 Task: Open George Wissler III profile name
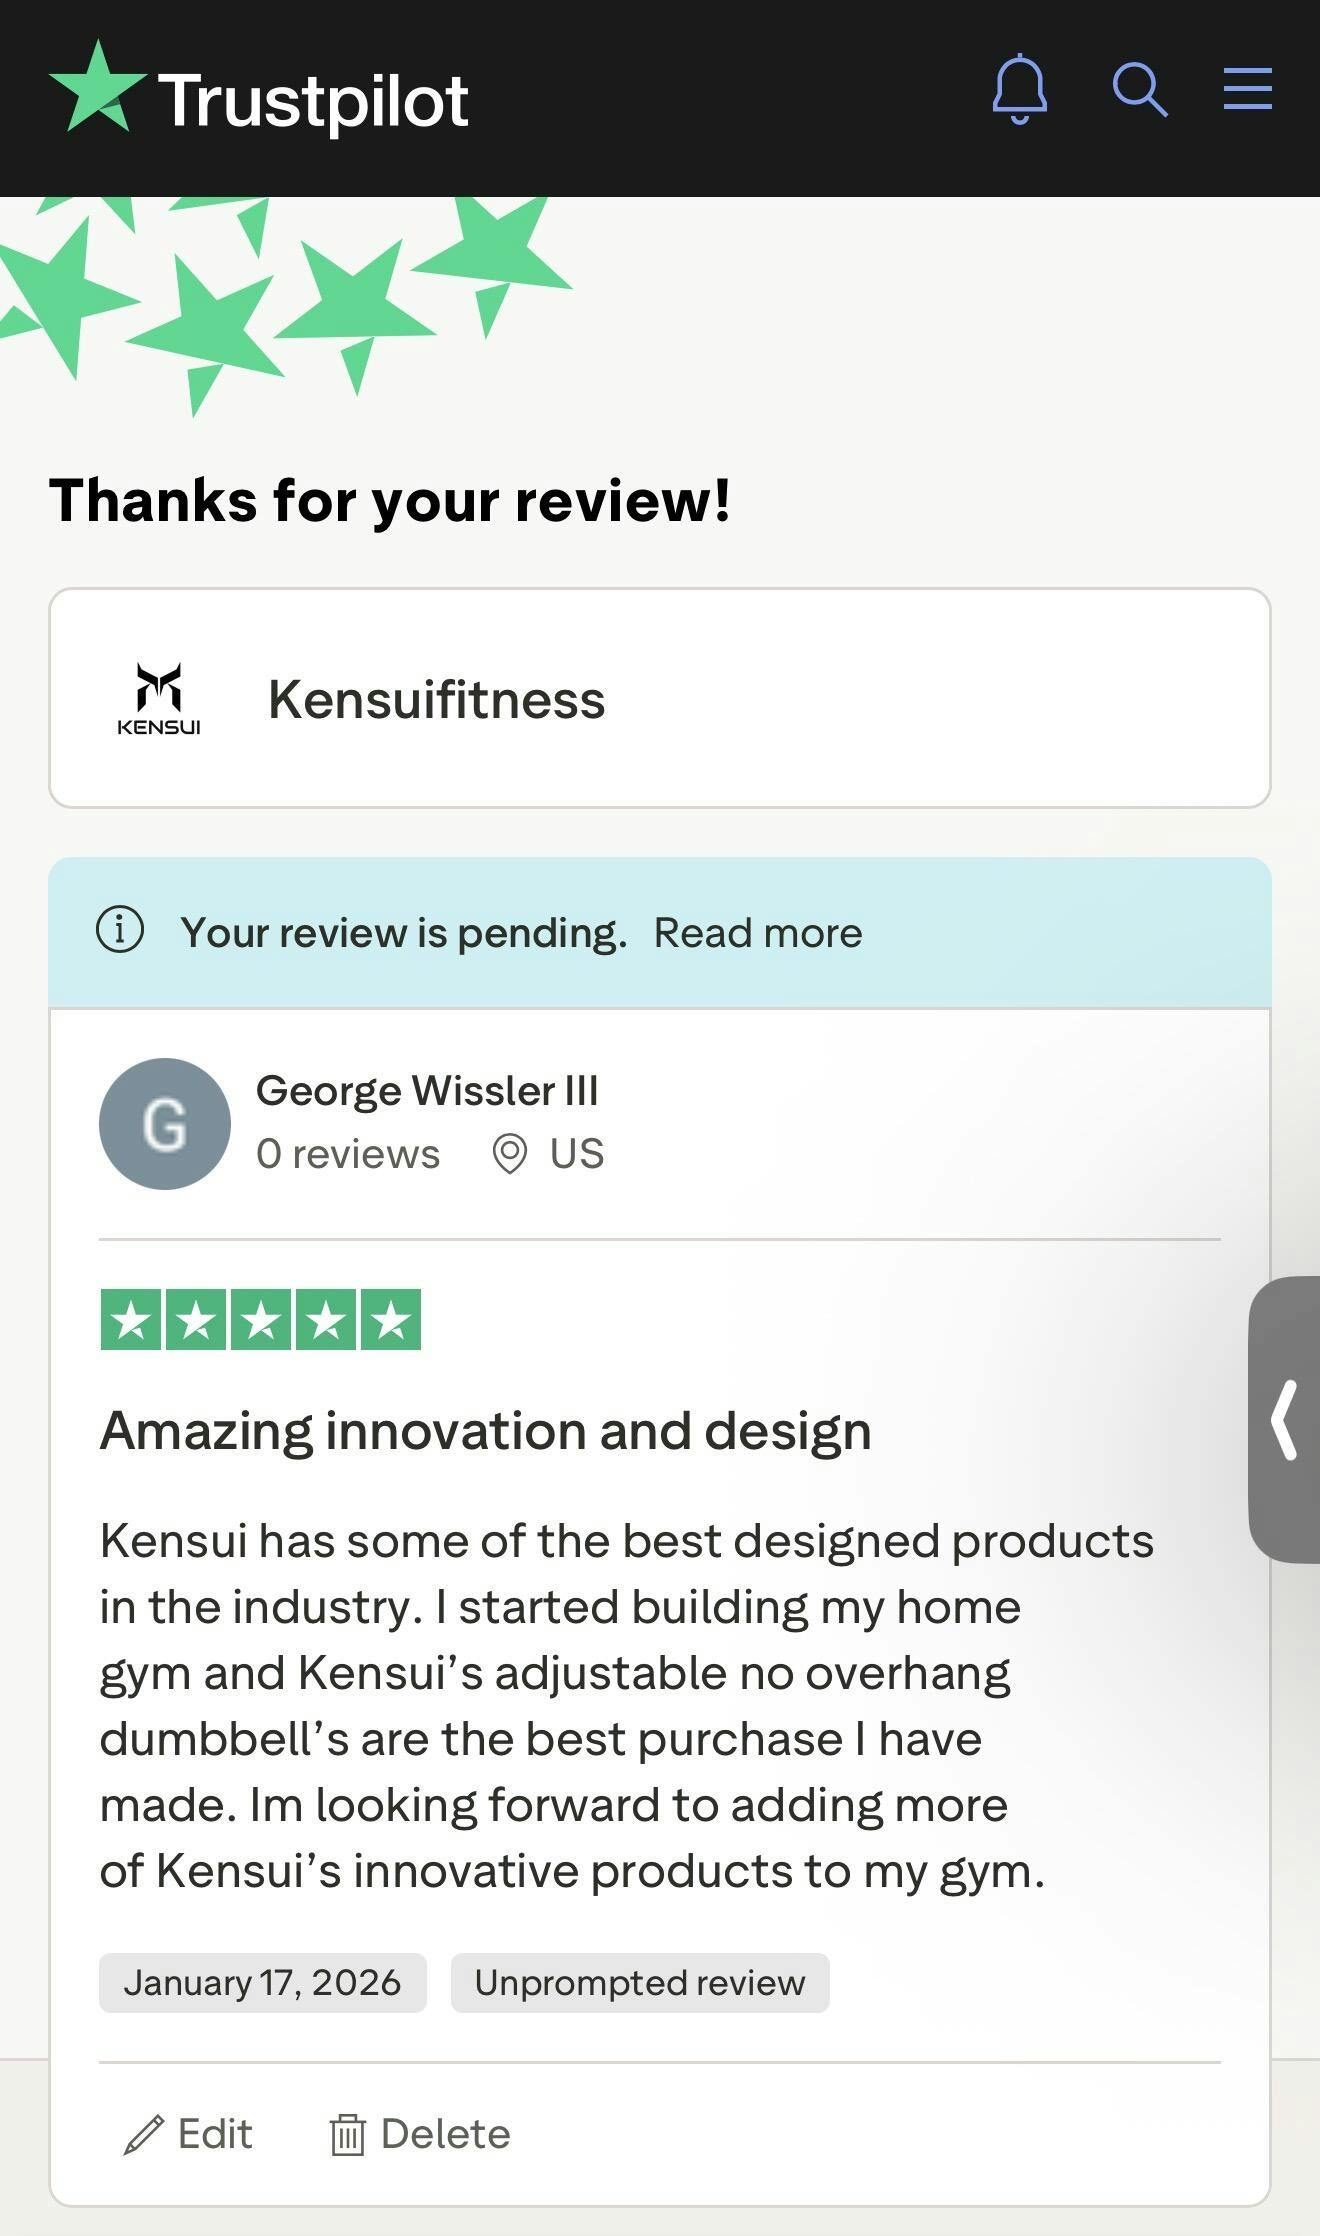point(427,1091)
